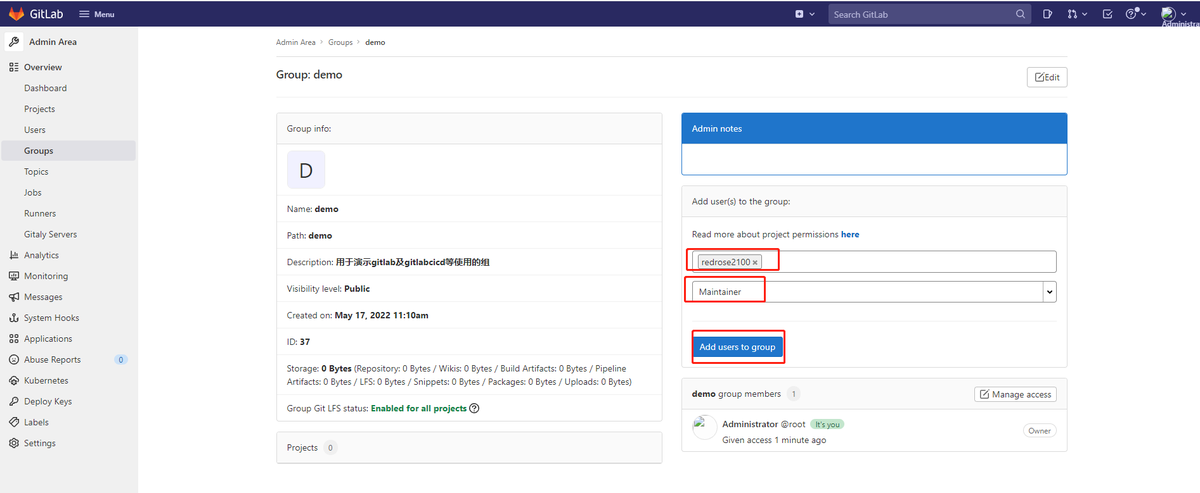The width and height of the screenshot is (1200, 493).
Task: Open Topics in the sidebar
Action: click(x=36, y=172)
